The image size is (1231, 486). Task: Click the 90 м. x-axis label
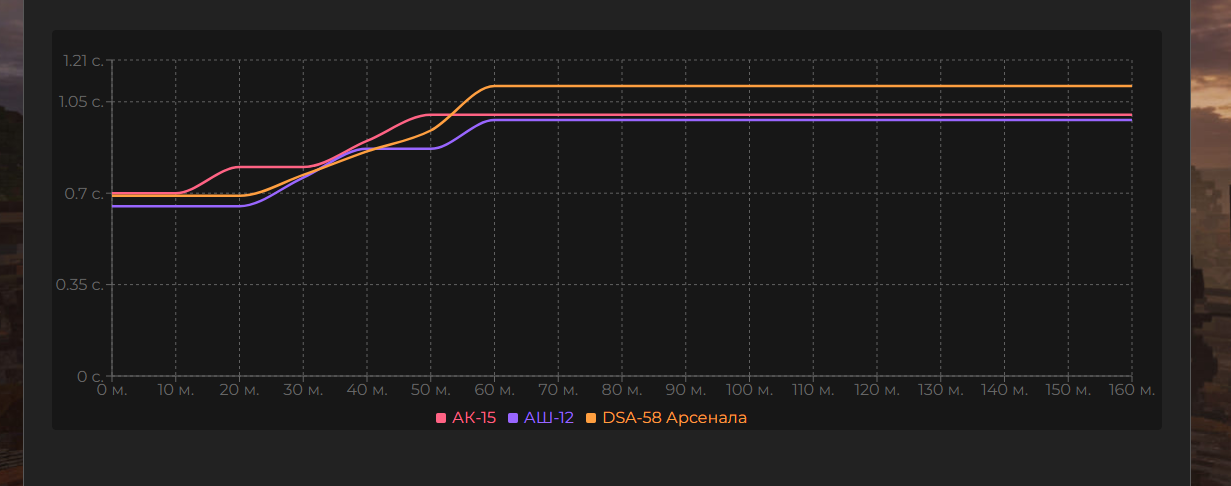pos(686,389)
